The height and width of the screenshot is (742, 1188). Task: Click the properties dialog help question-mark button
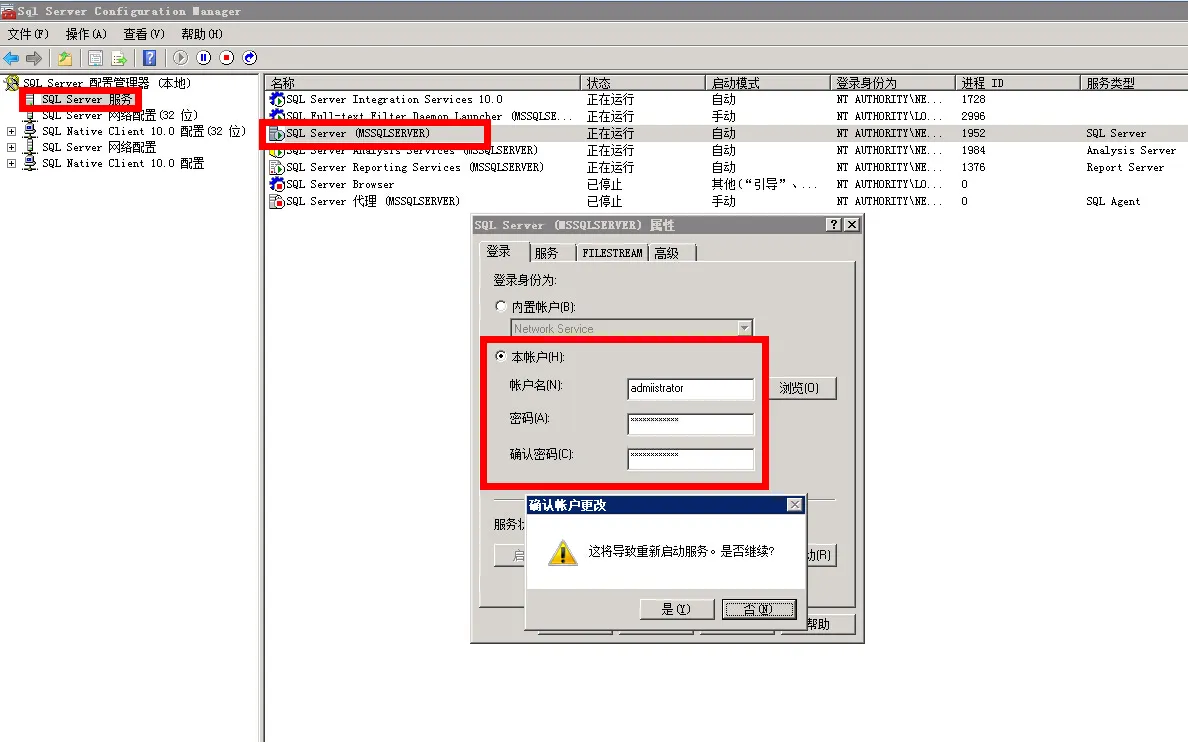(833, 224)
